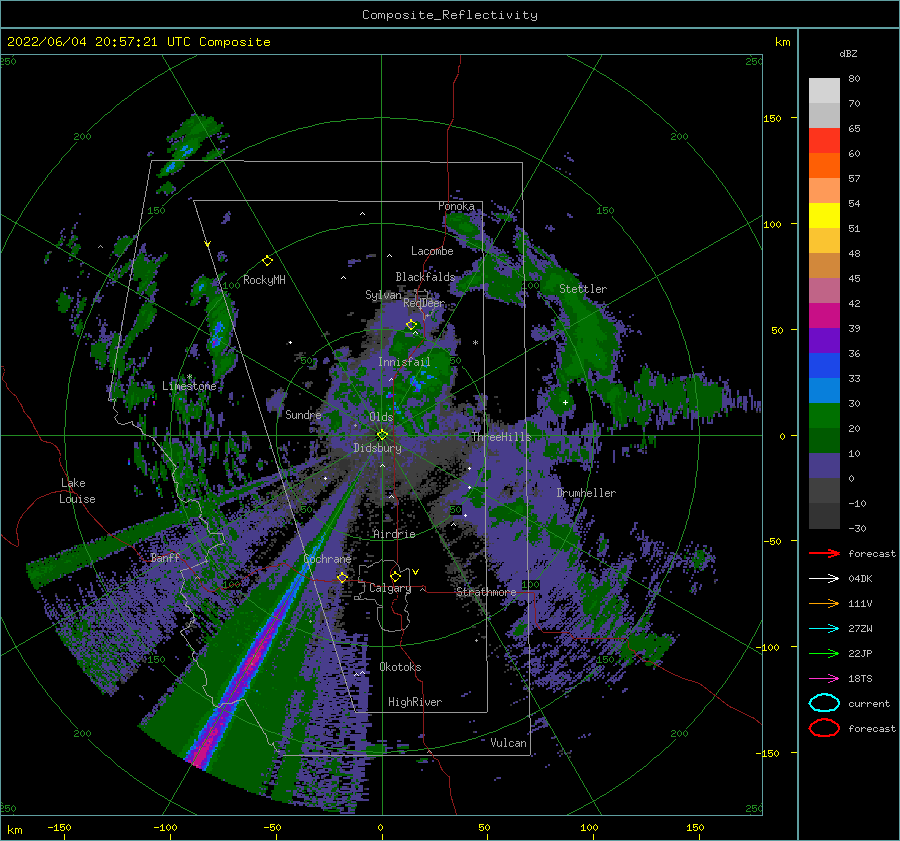Click the dBZ legend heading
The height and width of the screenshot is (841, 900).
[848, 53]
